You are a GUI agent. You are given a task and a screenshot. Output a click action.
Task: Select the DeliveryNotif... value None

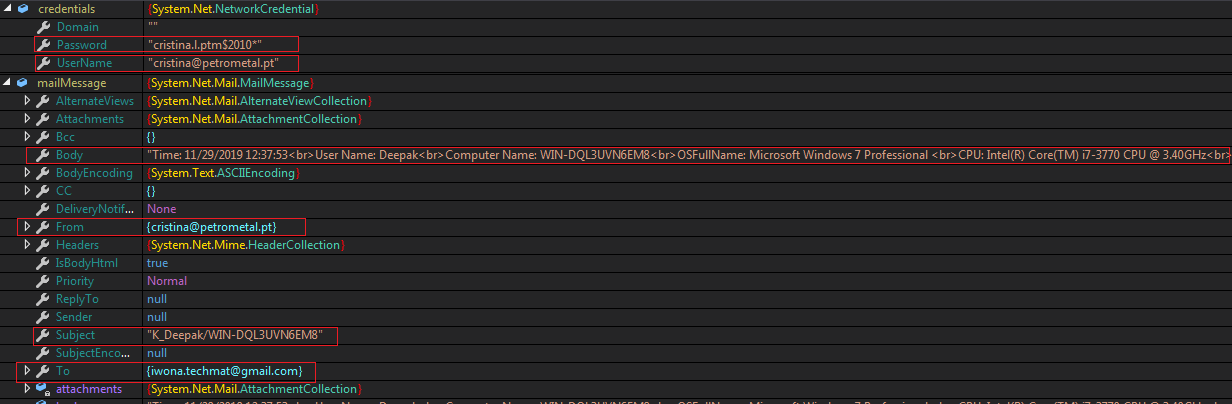click(x=161, y=209)
